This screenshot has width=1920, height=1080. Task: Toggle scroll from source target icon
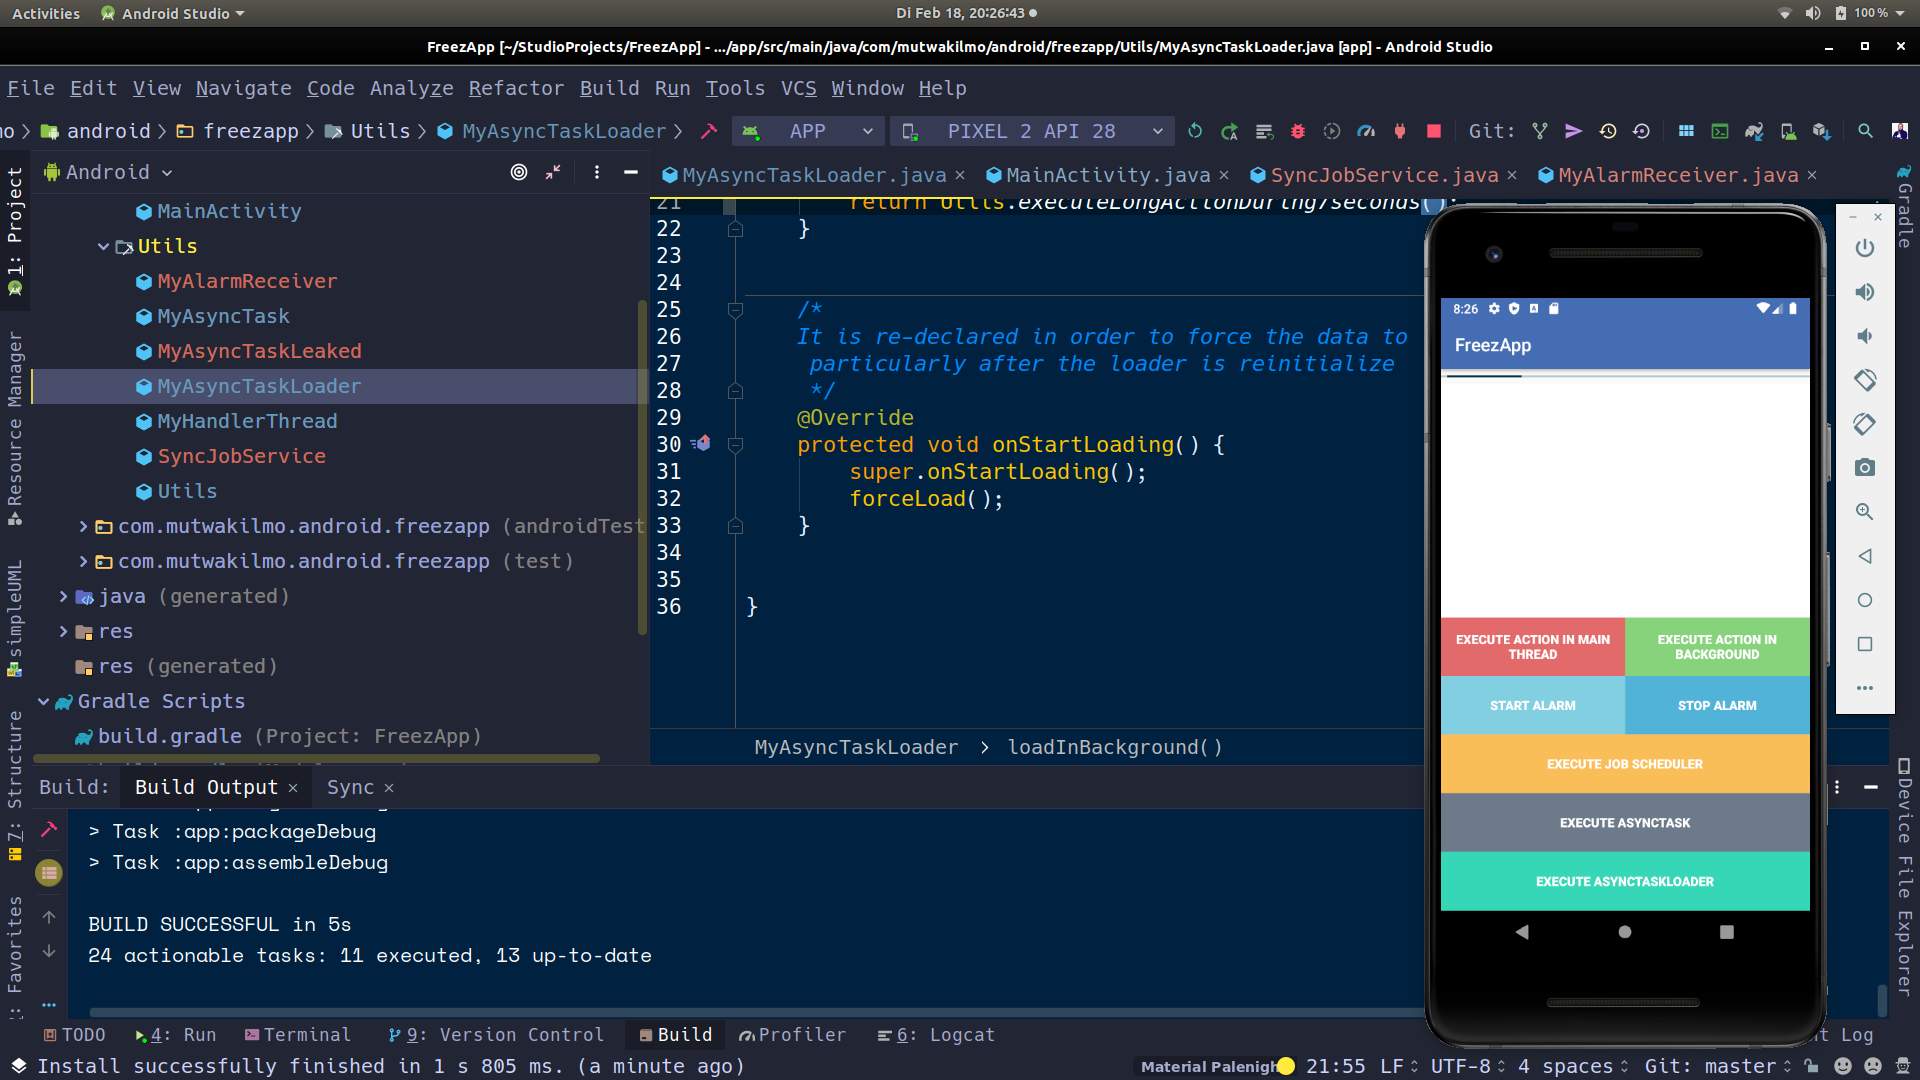coord(518,172)
